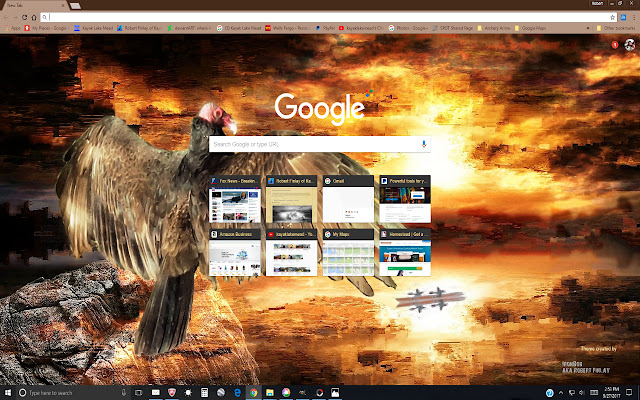This screenshot has width=640, height=400.
Task: Open the Gmail most-visited tile
Action: (348, 203)
